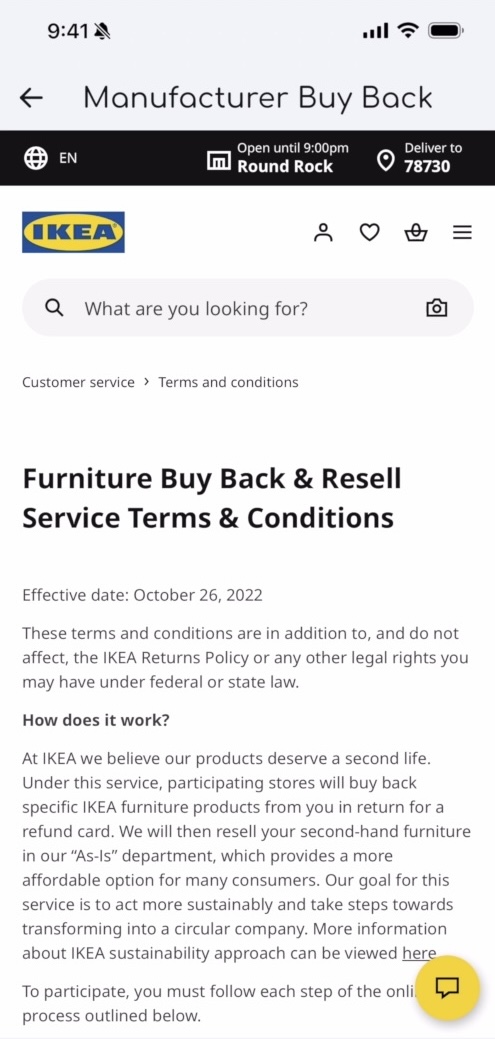Screen dimensions: 495x1039
Task: Tap the delivery location pin icon
Action: [385, 160]
